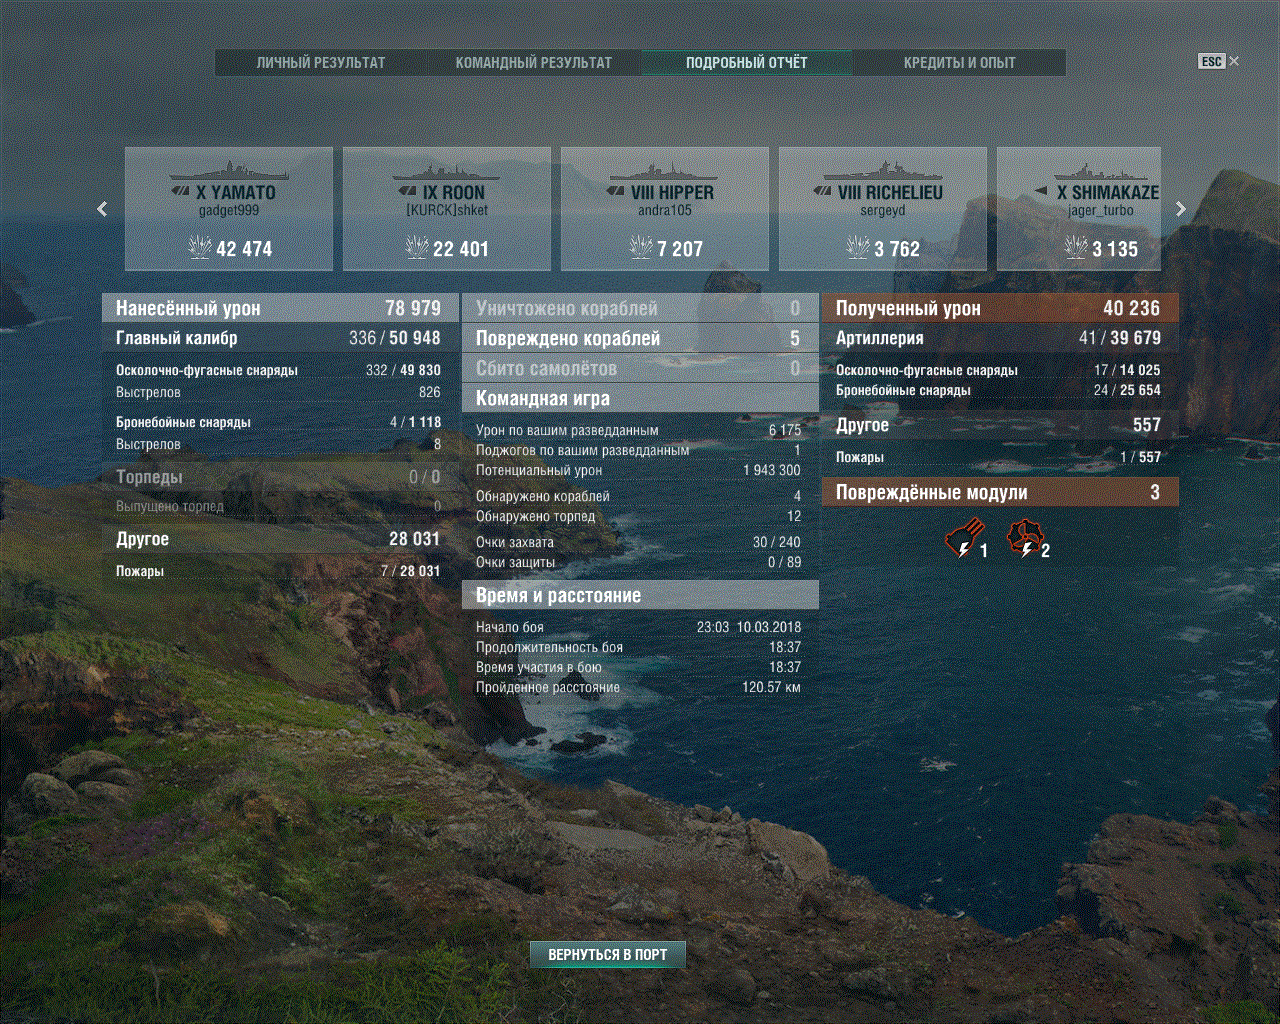1280x1024 pixels.
Task: Click the Повреждено кораблей row
Action: click(x=640, y=338)
